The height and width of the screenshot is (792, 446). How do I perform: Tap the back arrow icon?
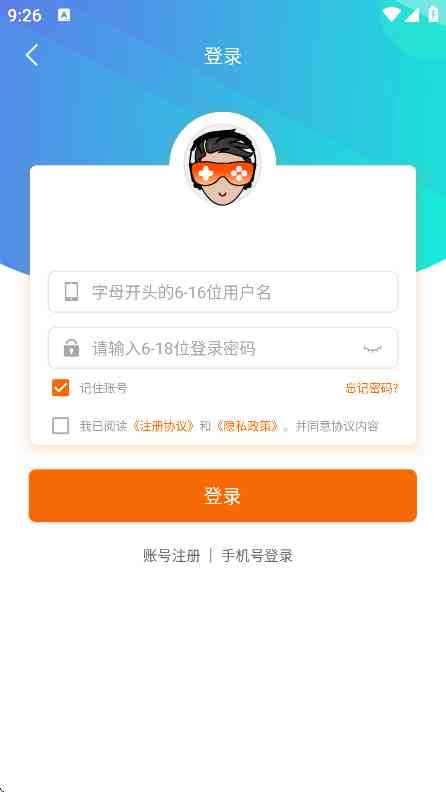tap(32, 55)
